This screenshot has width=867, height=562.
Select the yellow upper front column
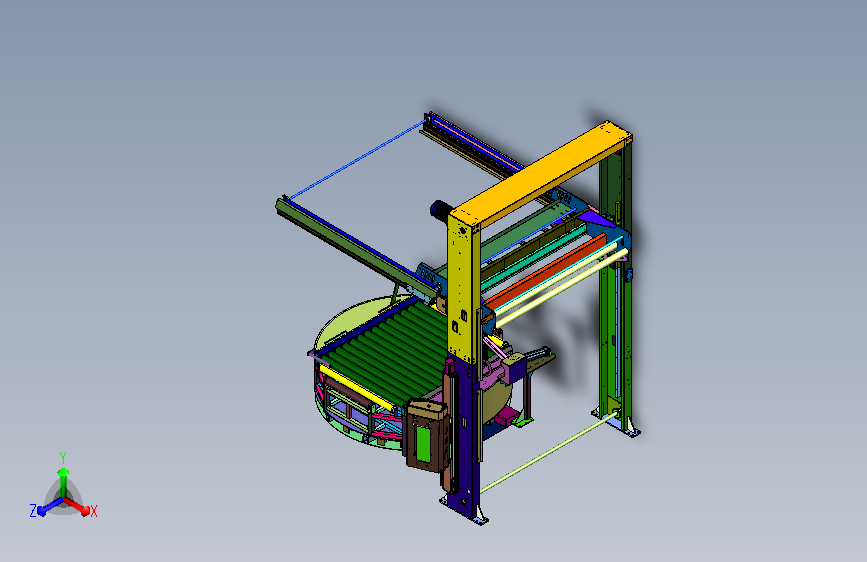(x=463, y=288)
